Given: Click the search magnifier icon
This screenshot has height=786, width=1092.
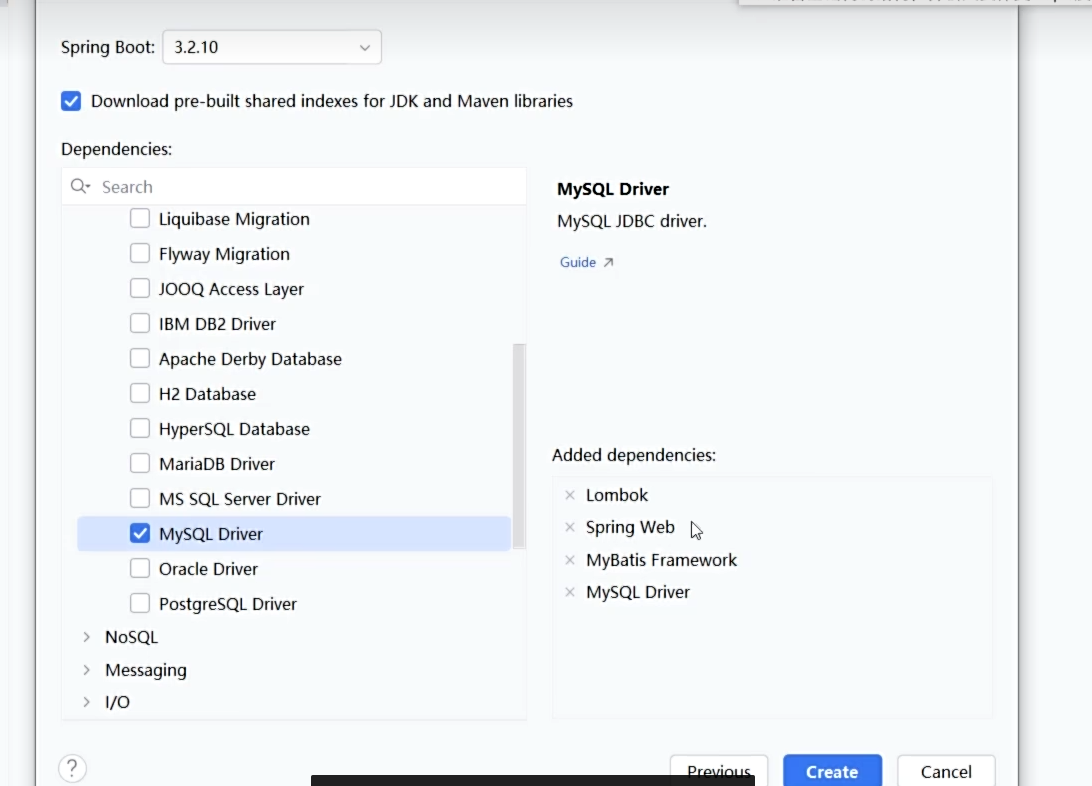Looking at the screenshot, I should click(x=79, y=186).
